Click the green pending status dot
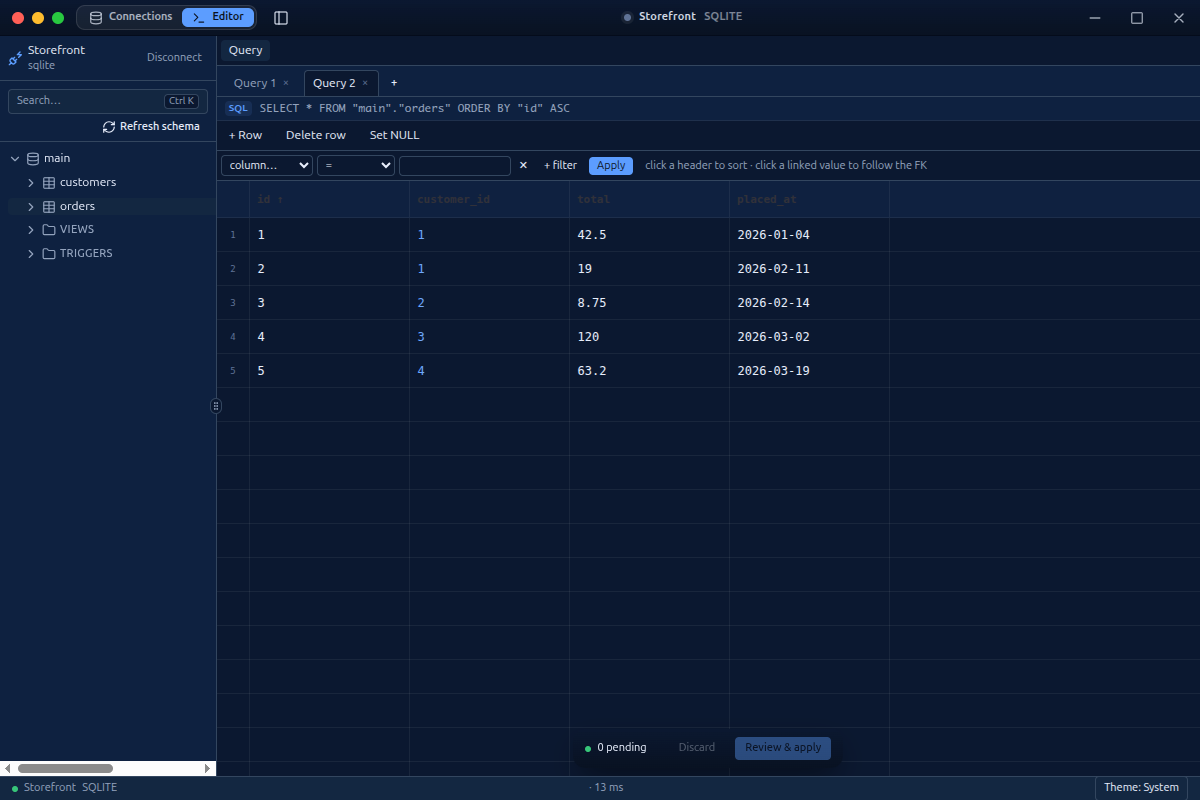 (x=588, y=748)
